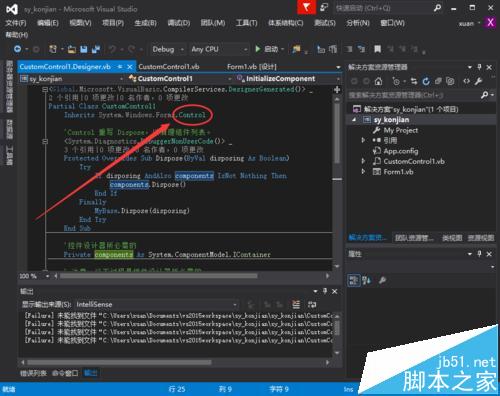Open the 工具(T) menu
This screenshot has height=396, width=500.
(x=247, y=23)
